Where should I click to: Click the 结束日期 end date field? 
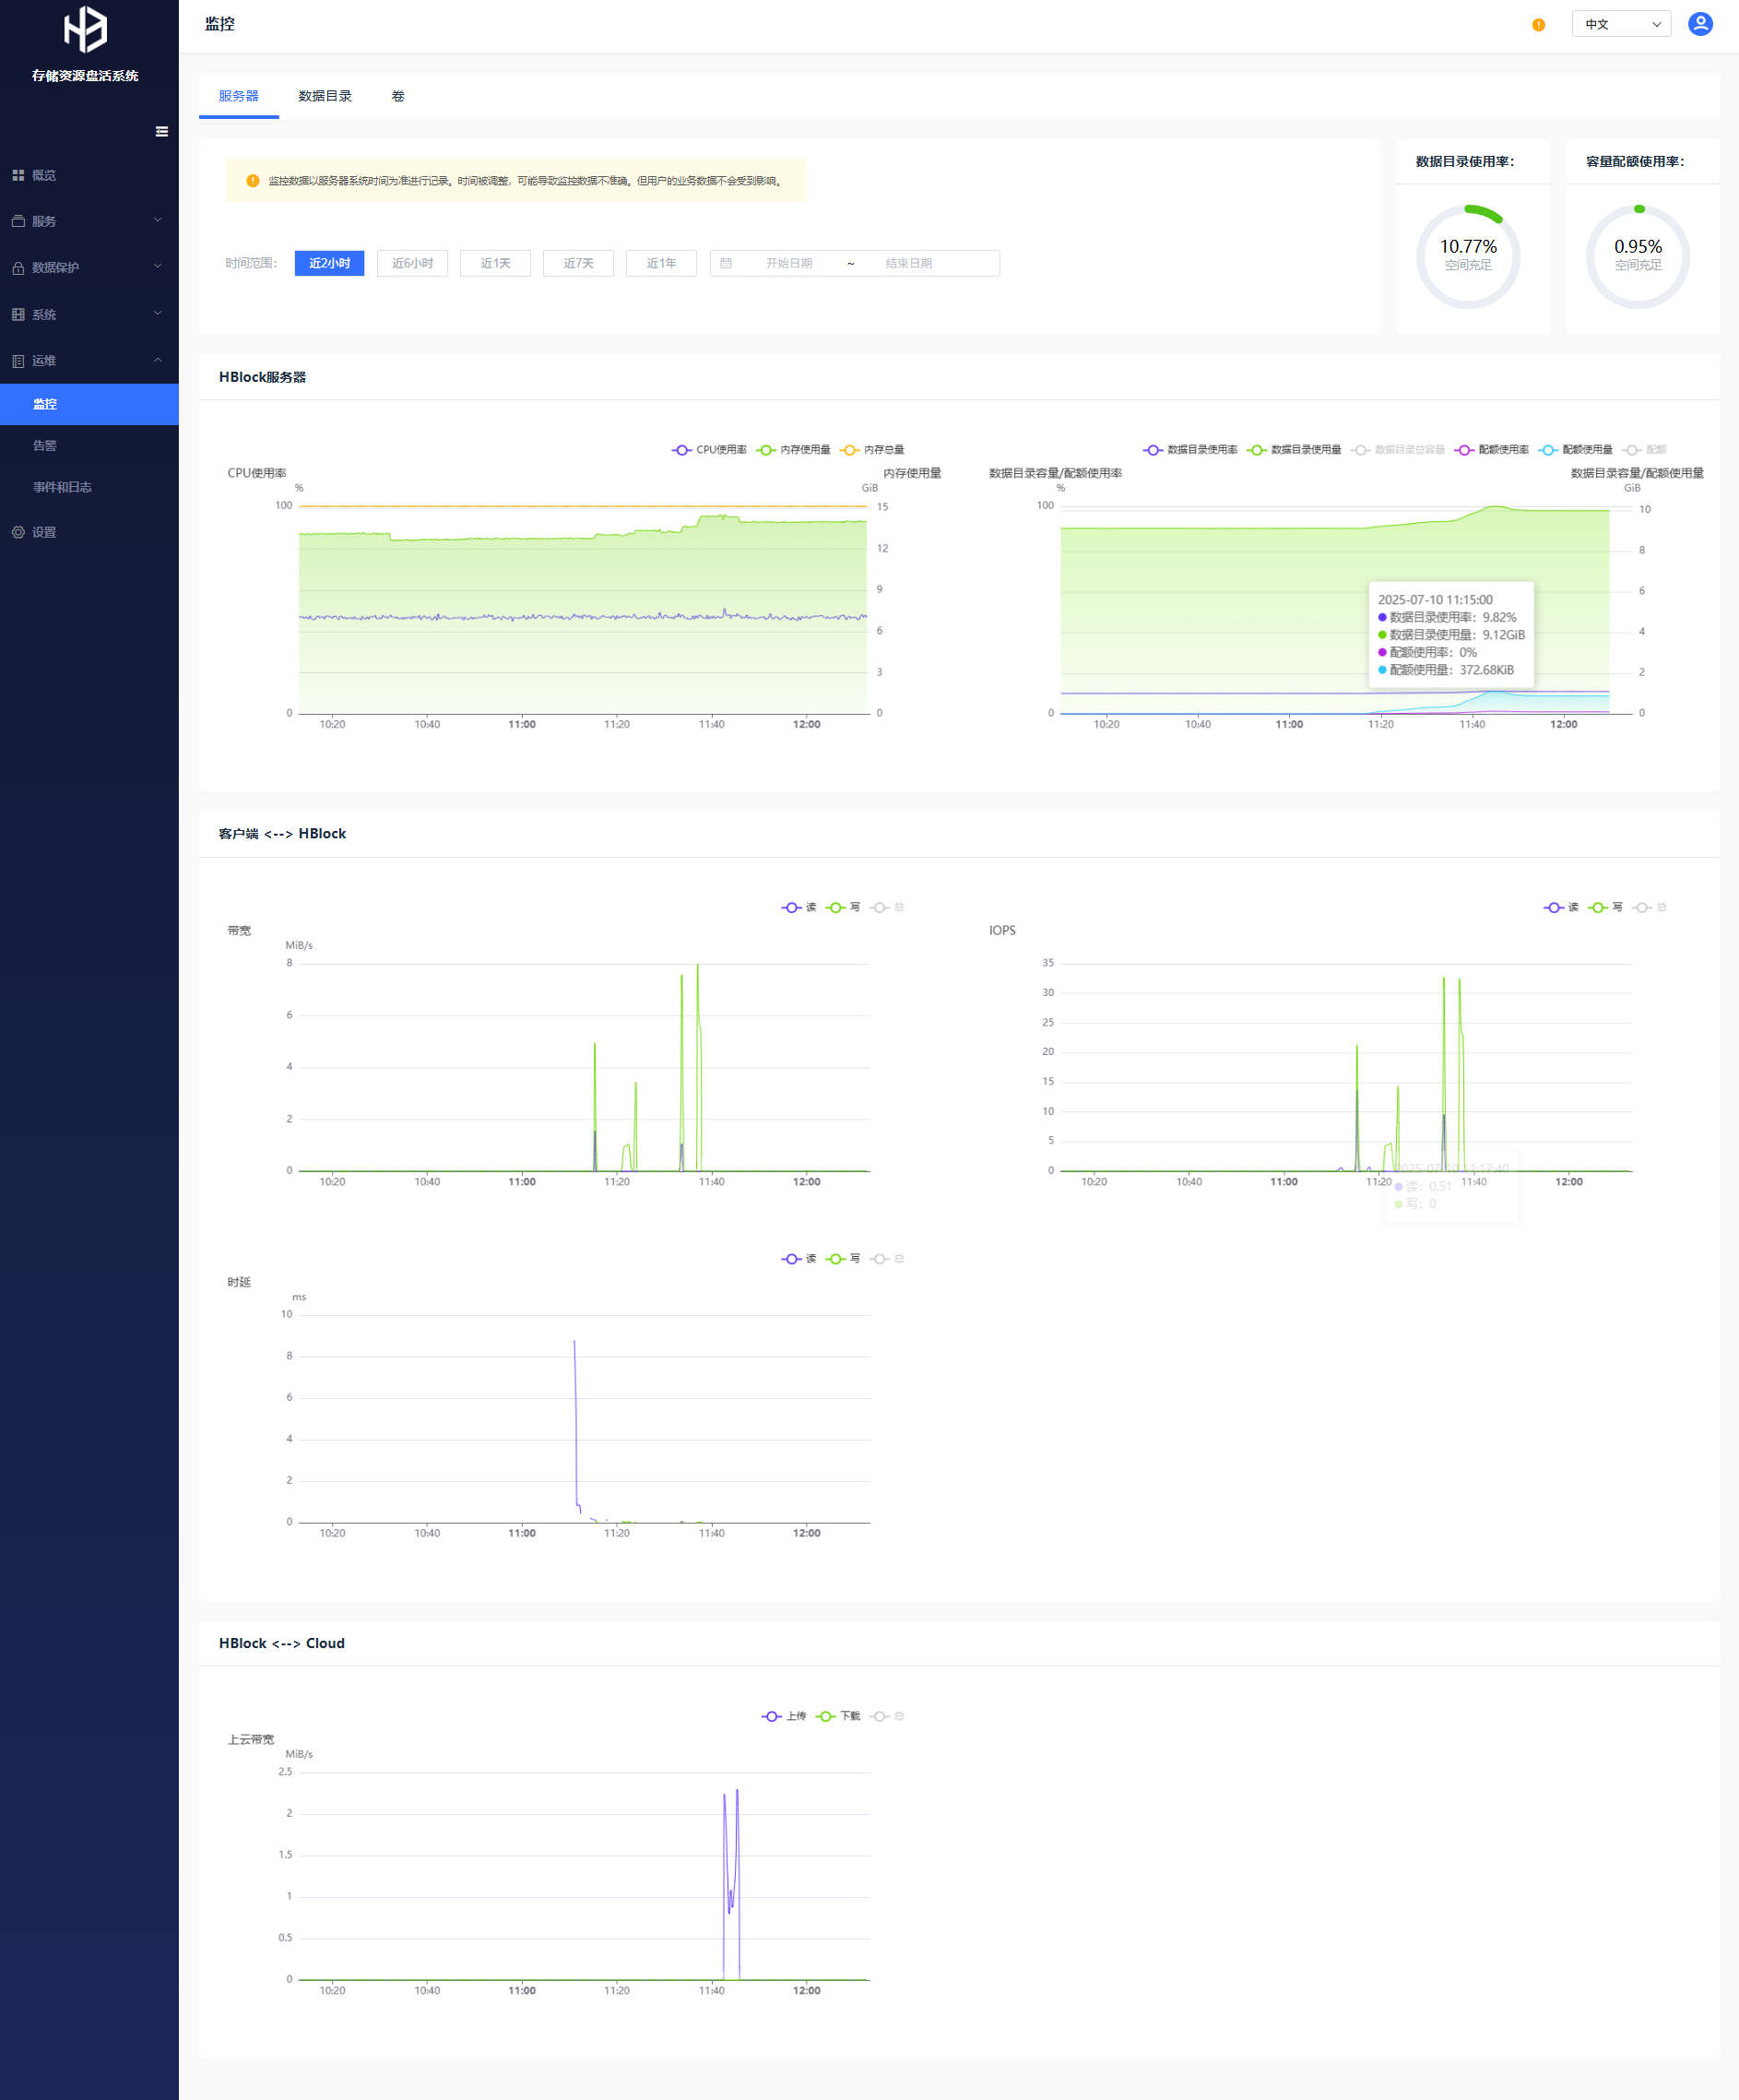coord(908,263)
